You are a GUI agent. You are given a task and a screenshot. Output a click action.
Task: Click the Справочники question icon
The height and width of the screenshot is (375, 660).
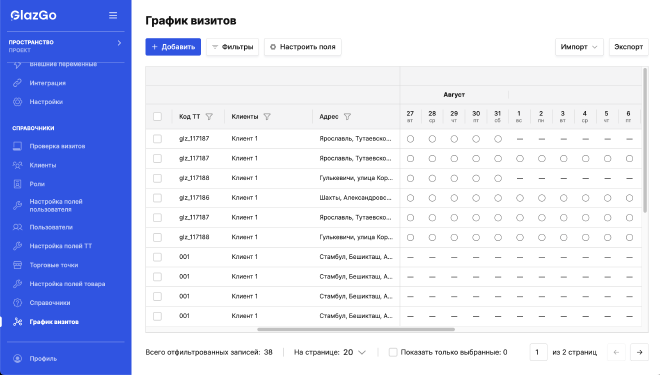(x=17, y=303)
